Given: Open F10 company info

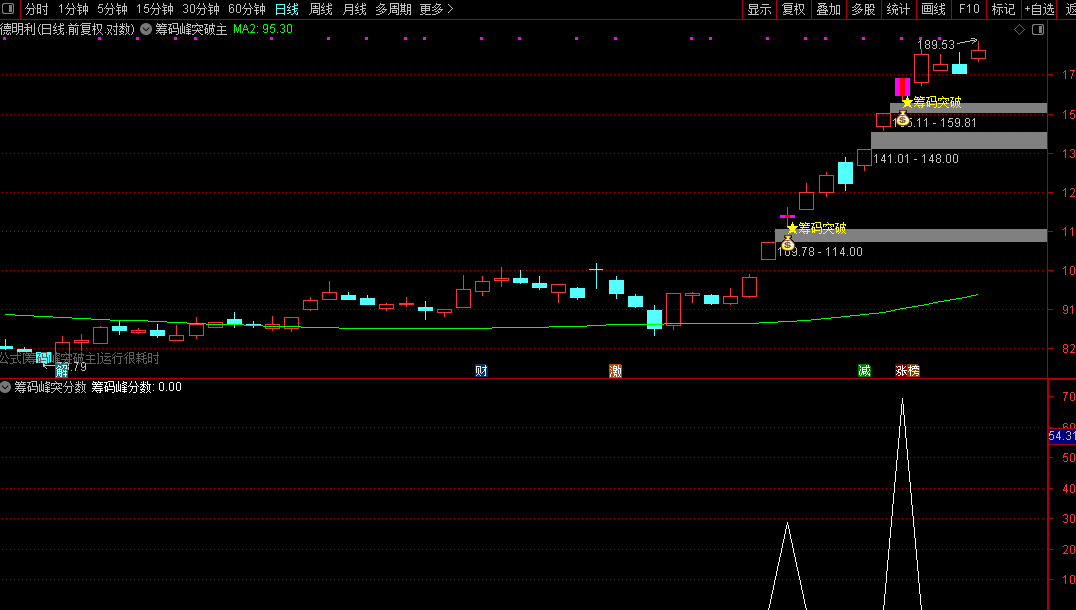Looking at the screenshot, I should coord(969,9).
